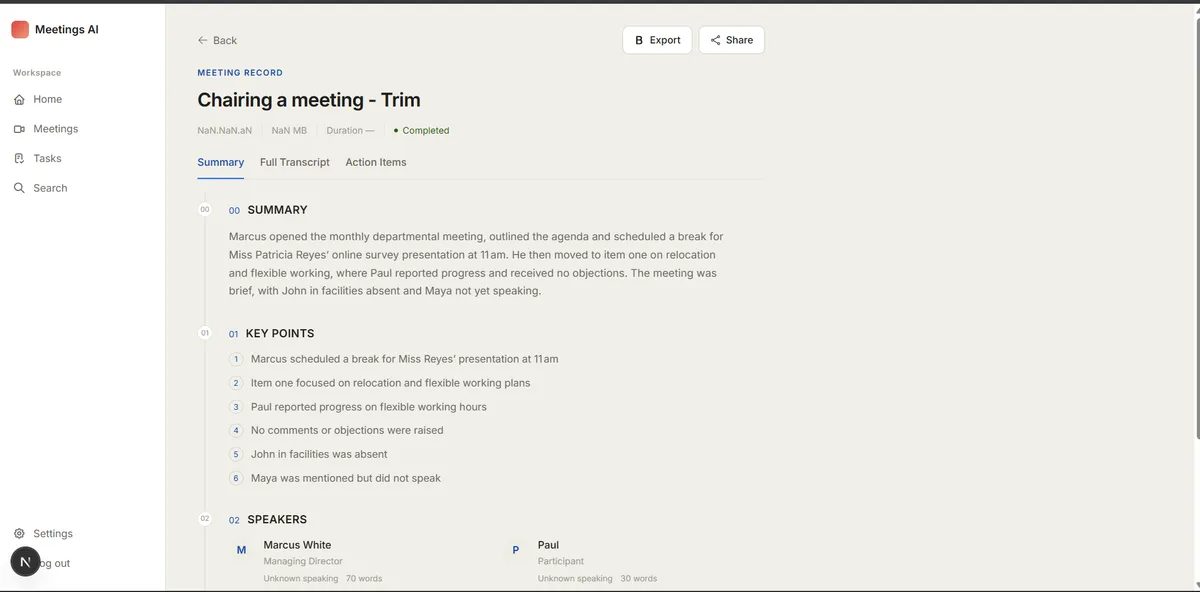Click the 00 timeline marker

pos(205,210)
